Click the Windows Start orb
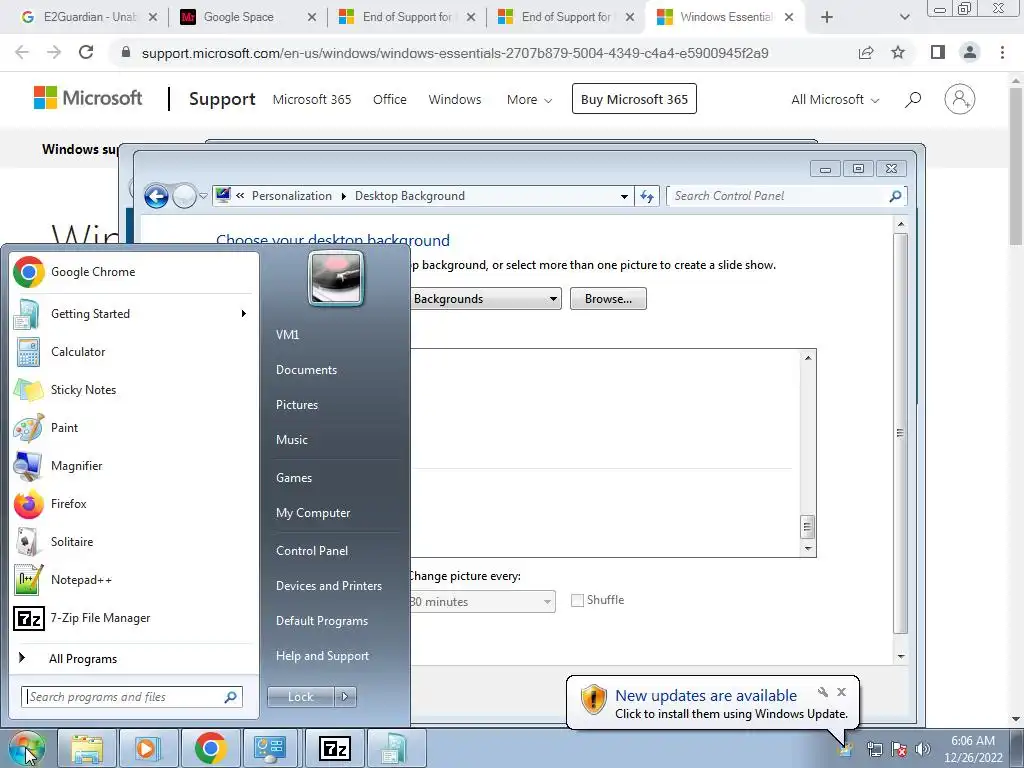 26,748
